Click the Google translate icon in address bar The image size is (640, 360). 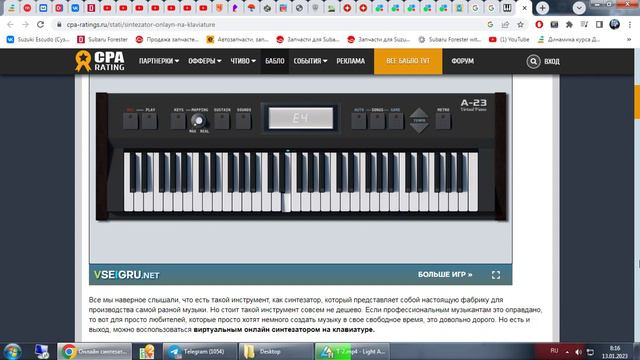(490, 24)
